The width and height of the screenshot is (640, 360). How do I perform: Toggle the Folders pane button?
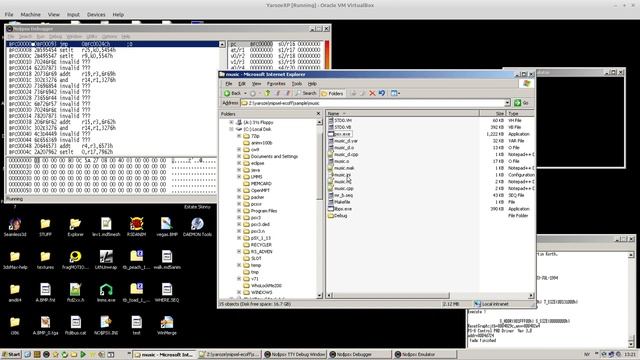click(332, 93)
